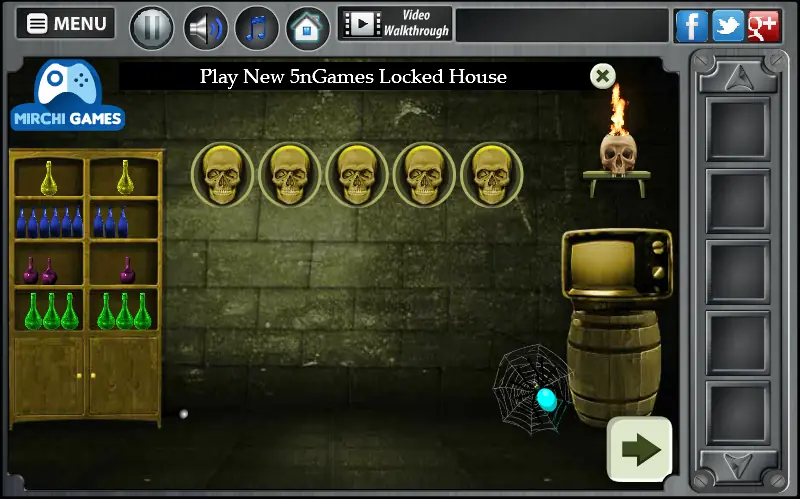
Task: Toggle the background music note icon
Action: click(x=257, y=28)
